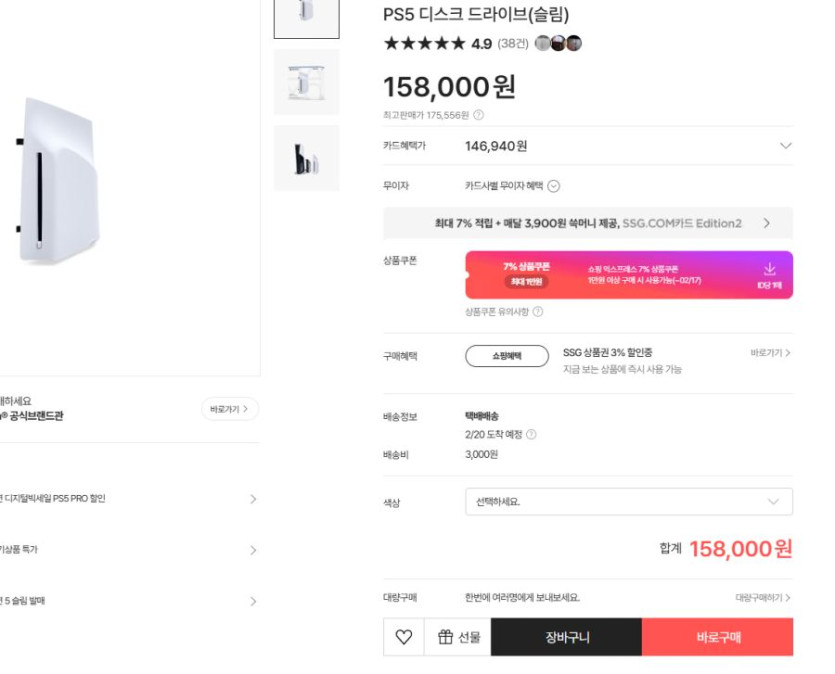Select the second product thumbnail

(306, 82)
